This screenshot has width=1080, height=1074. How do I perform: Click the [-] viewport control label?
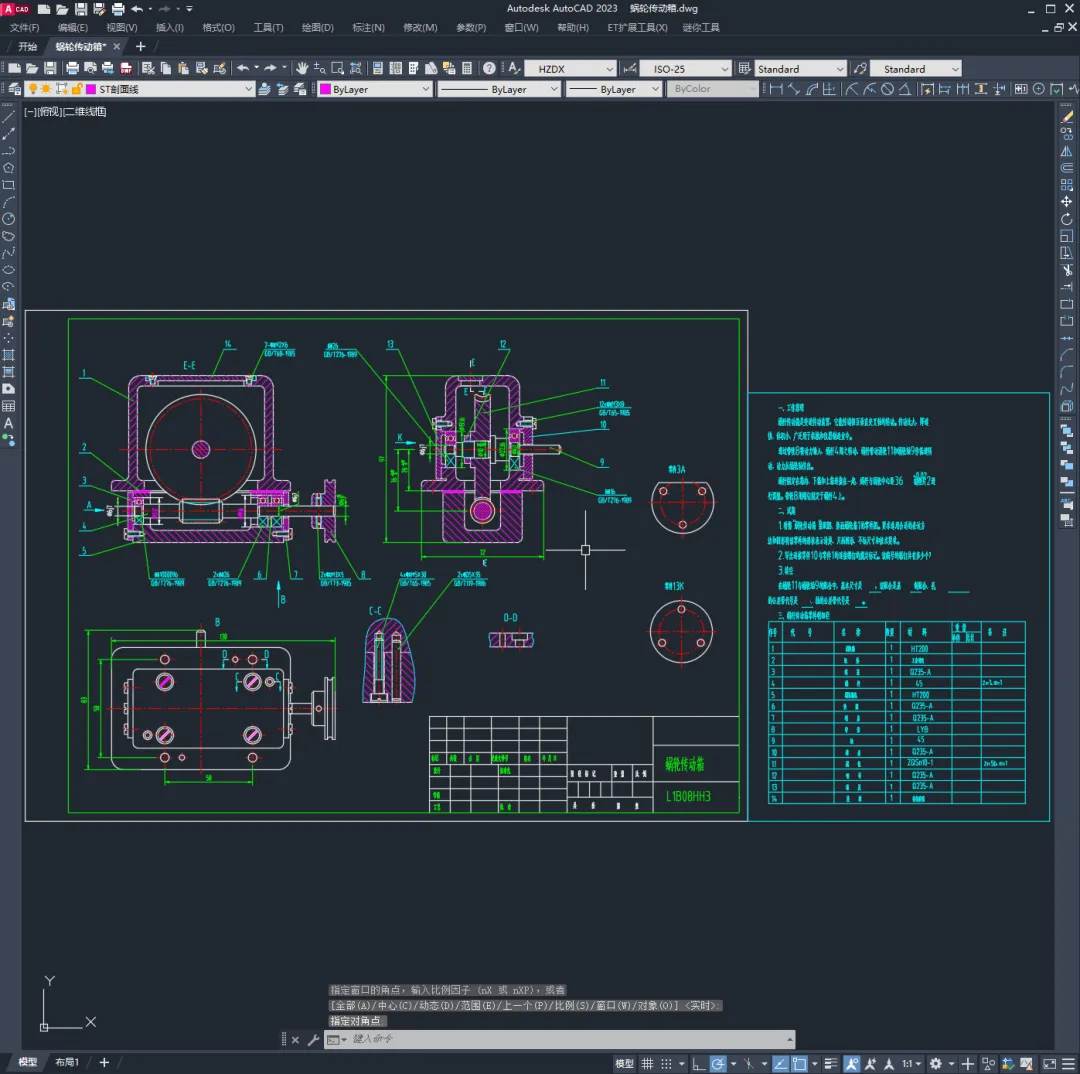click(30, 111)
